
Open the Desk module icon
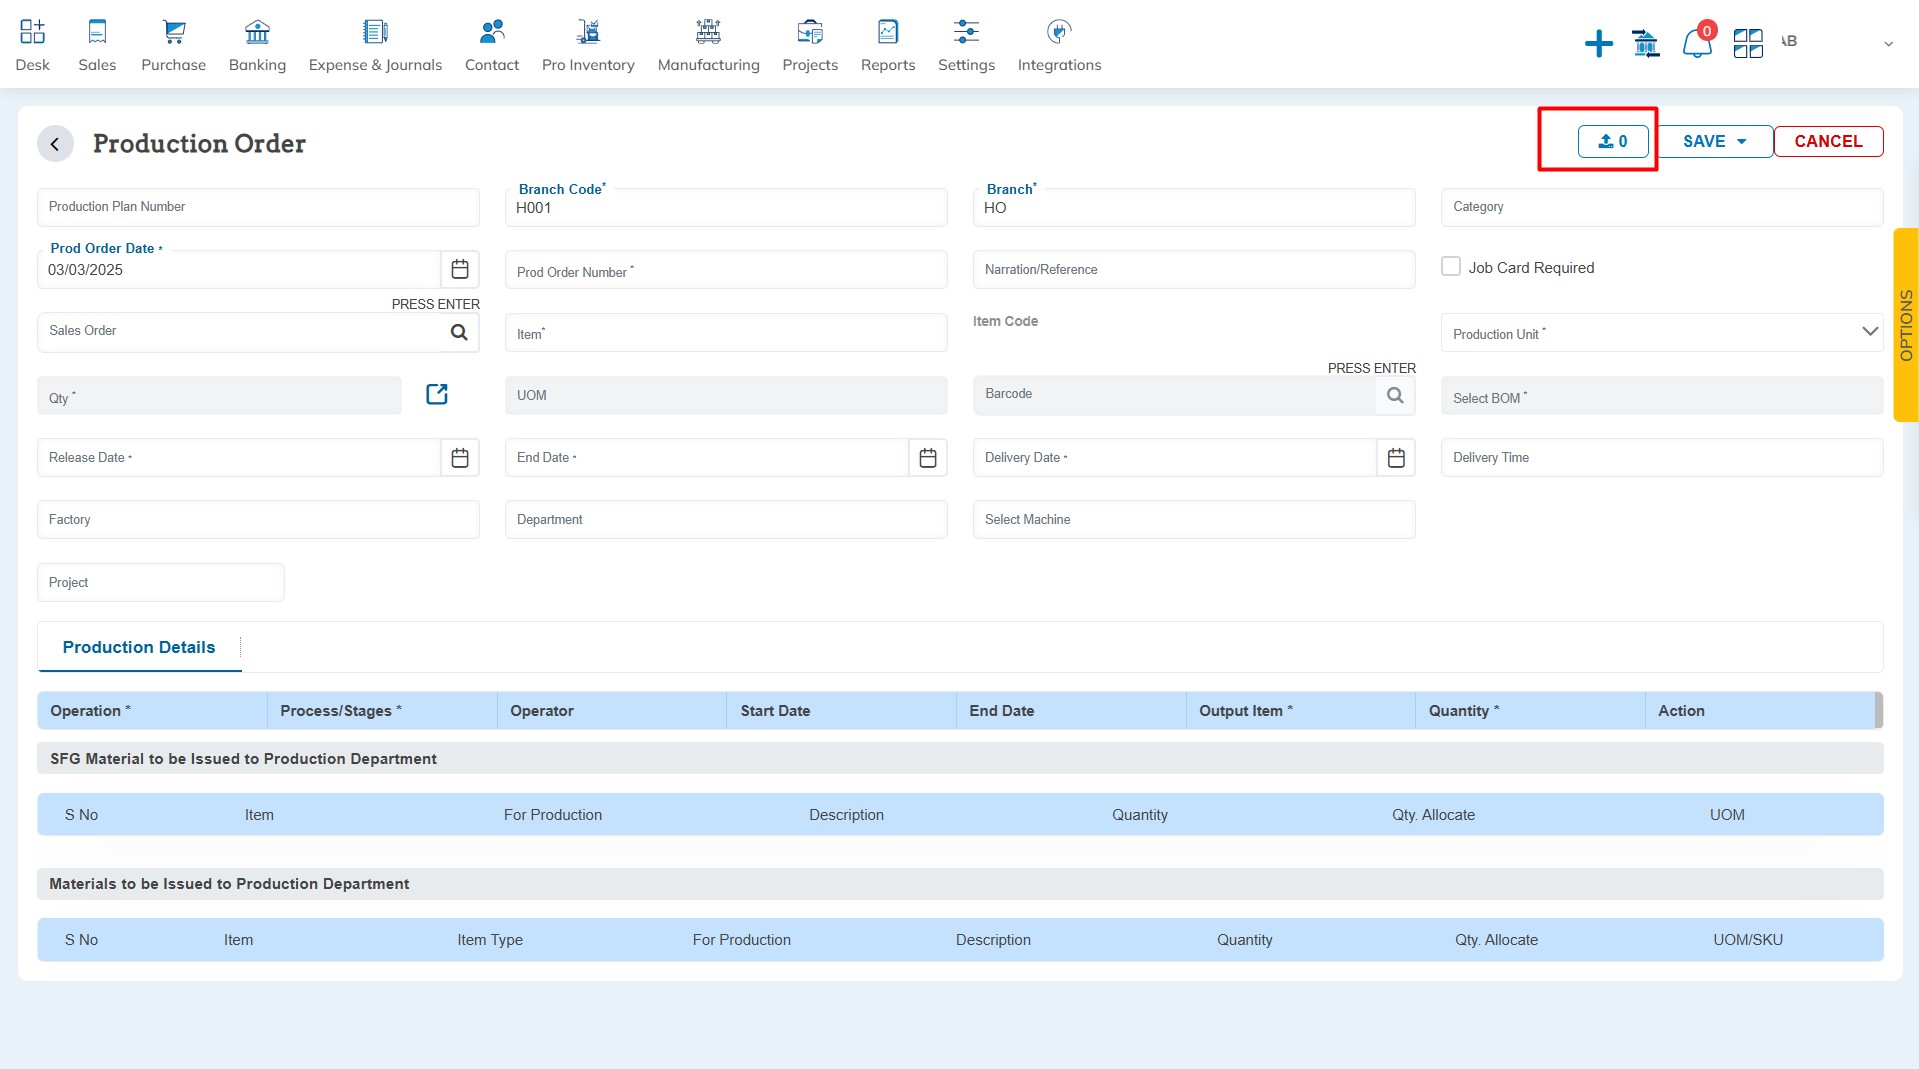point(32,45)
